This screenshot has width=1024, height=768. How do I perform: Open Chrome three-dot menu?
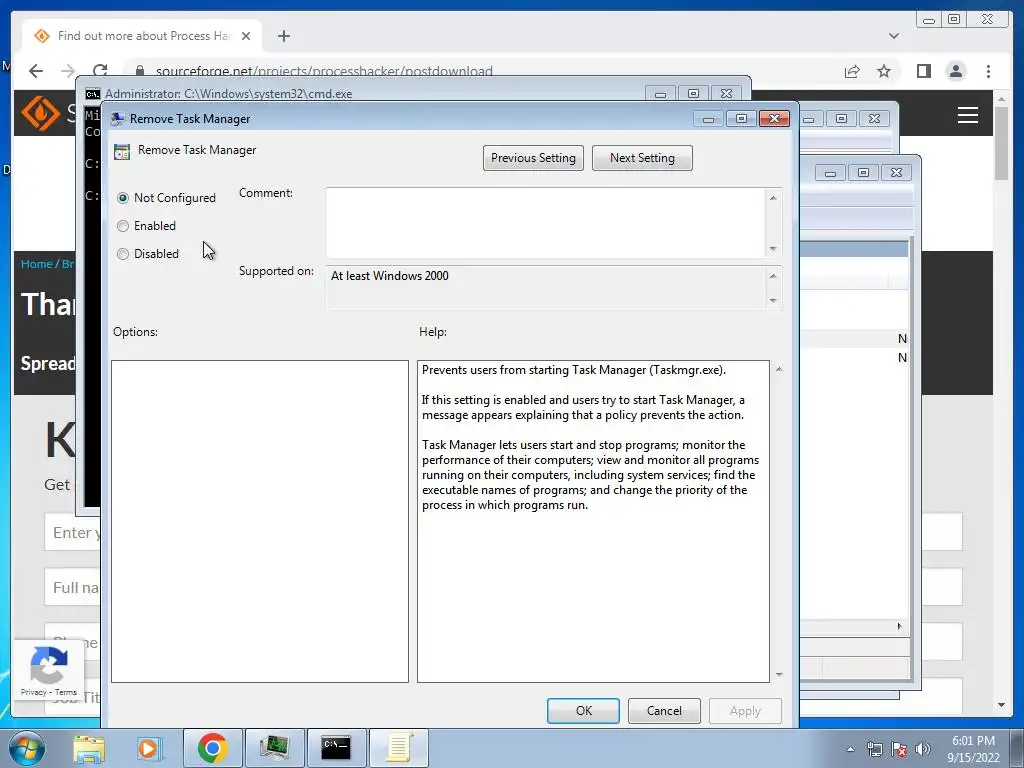988,71
